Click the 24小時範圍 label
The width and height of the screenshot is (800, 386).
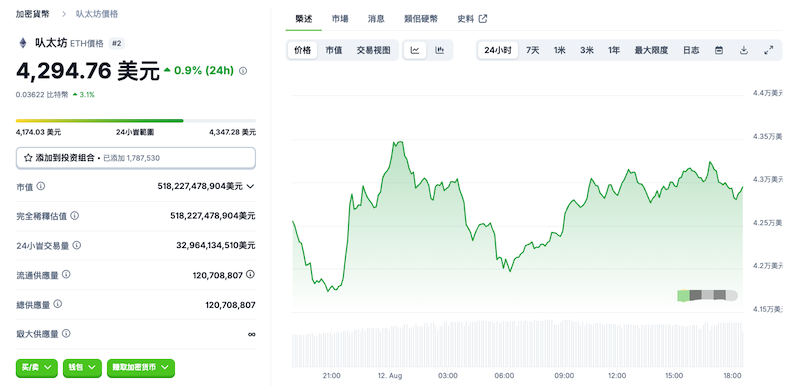click(135, 132)
